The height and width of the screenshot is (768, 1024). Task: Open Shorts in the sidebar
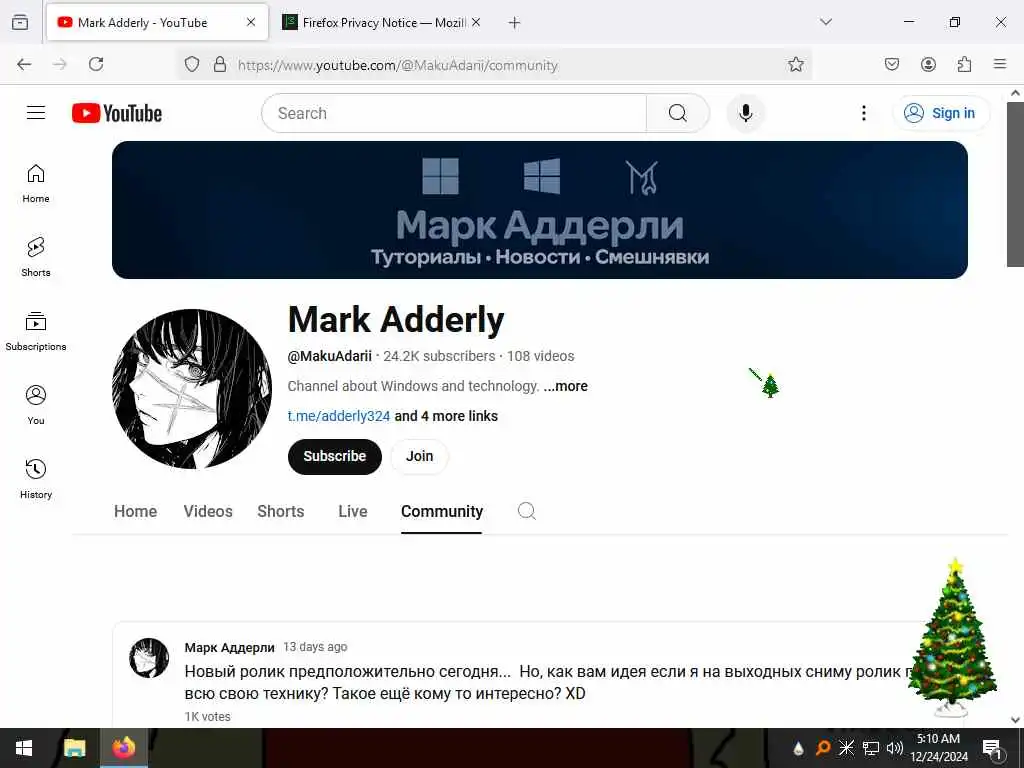pos(36,257)
